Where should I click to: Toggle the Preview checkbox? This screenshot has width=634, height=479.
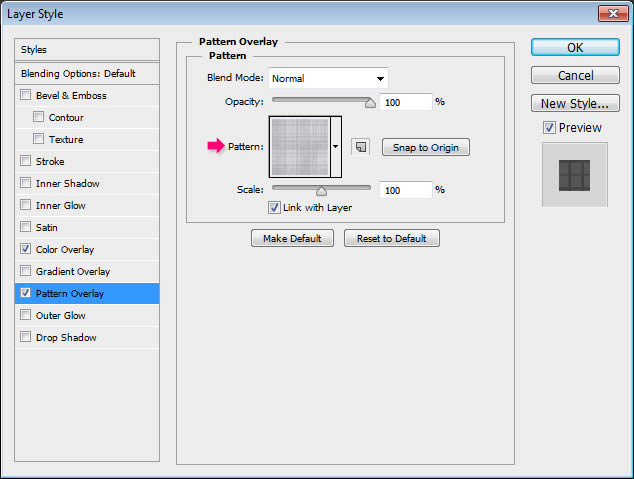click(x=549, y=128)
